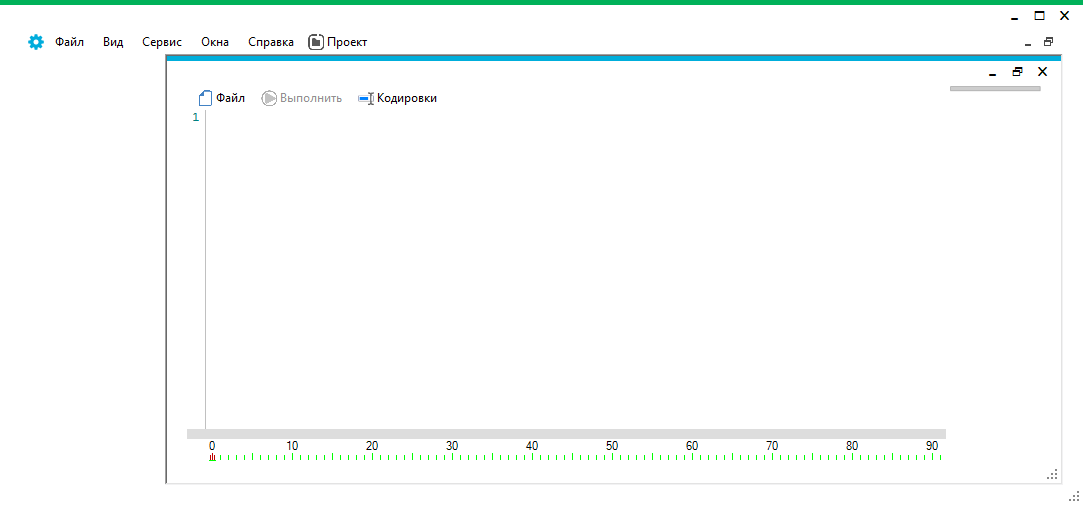Restore the inner editor window size
The width and height of the screenshot is (1083, 505).
click(1017, 72)
